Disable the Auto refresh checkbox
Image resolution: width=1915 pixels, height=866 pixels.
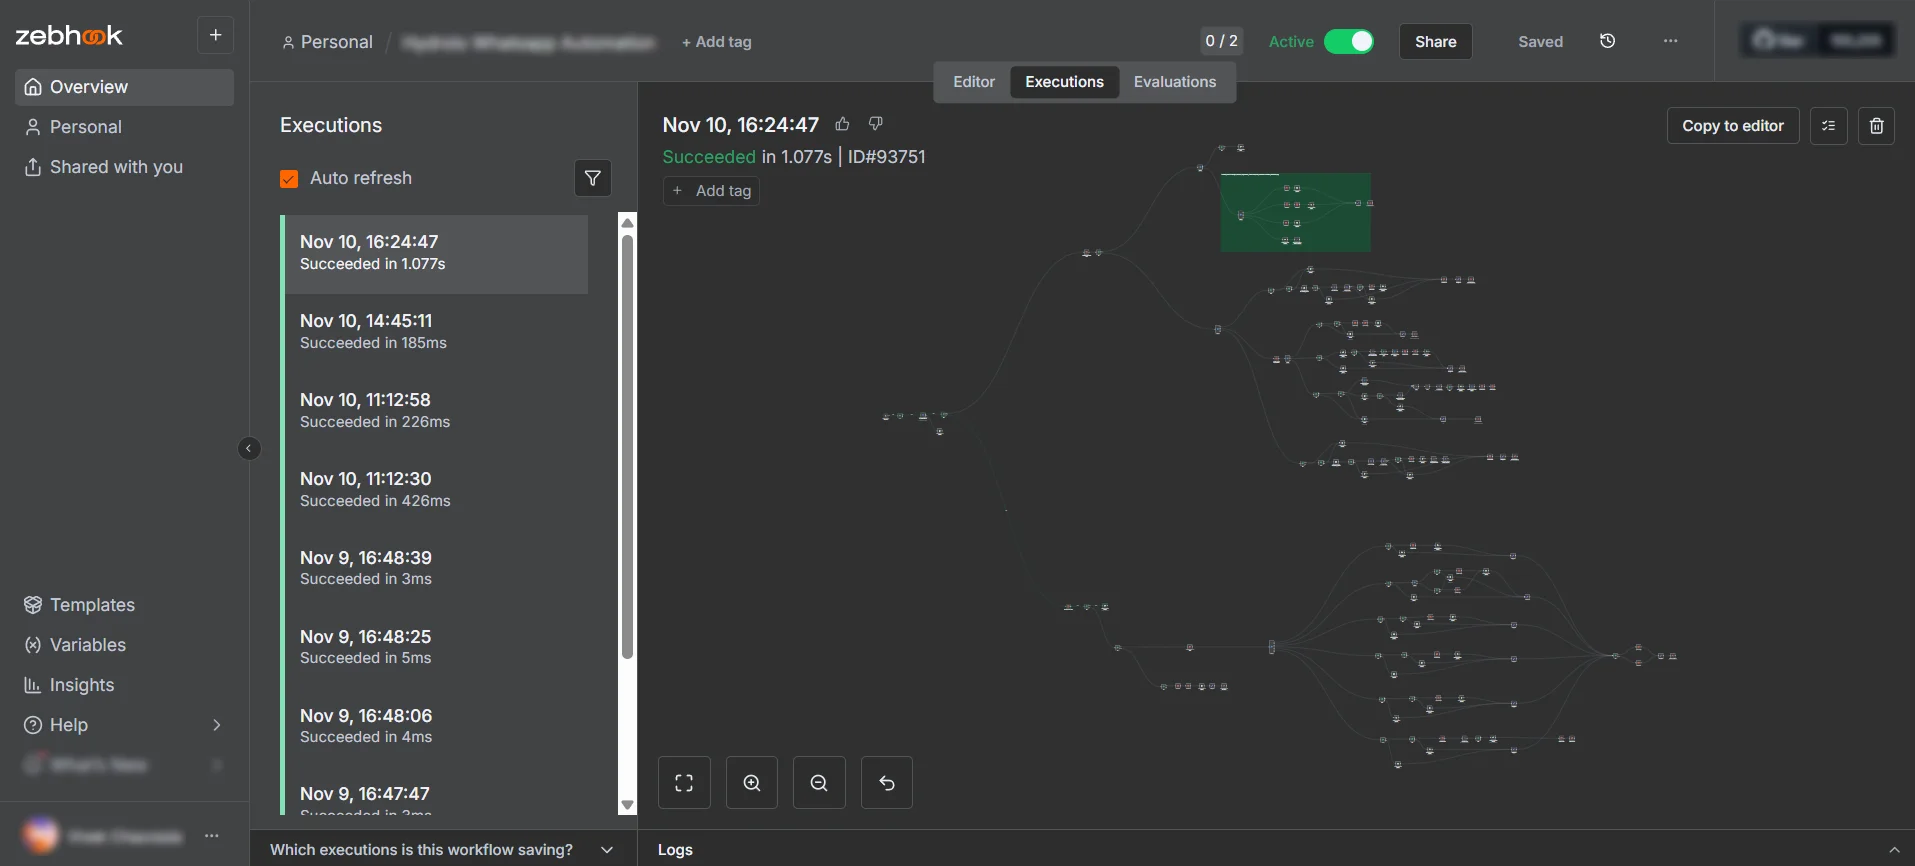point(289,179)
